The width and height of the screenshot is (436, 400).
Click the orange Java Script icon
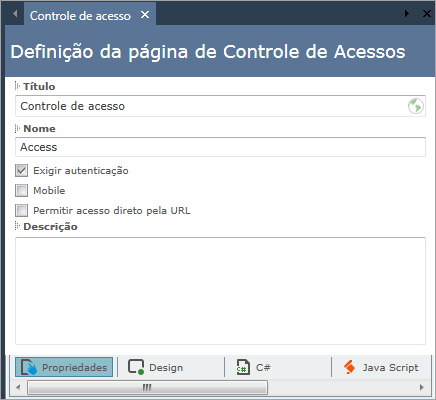[350, 367]
